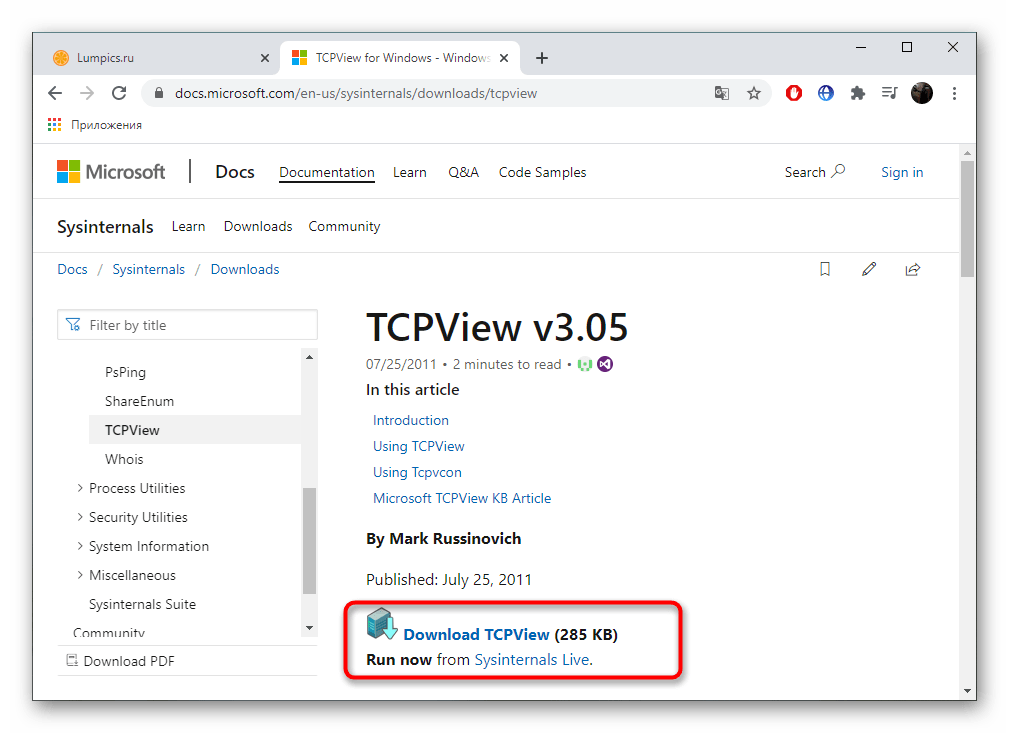This screenshot has width=1009, height=733.
Task: Click the Download PDF button
Action: pyautogui.click(x=121, y=661)
